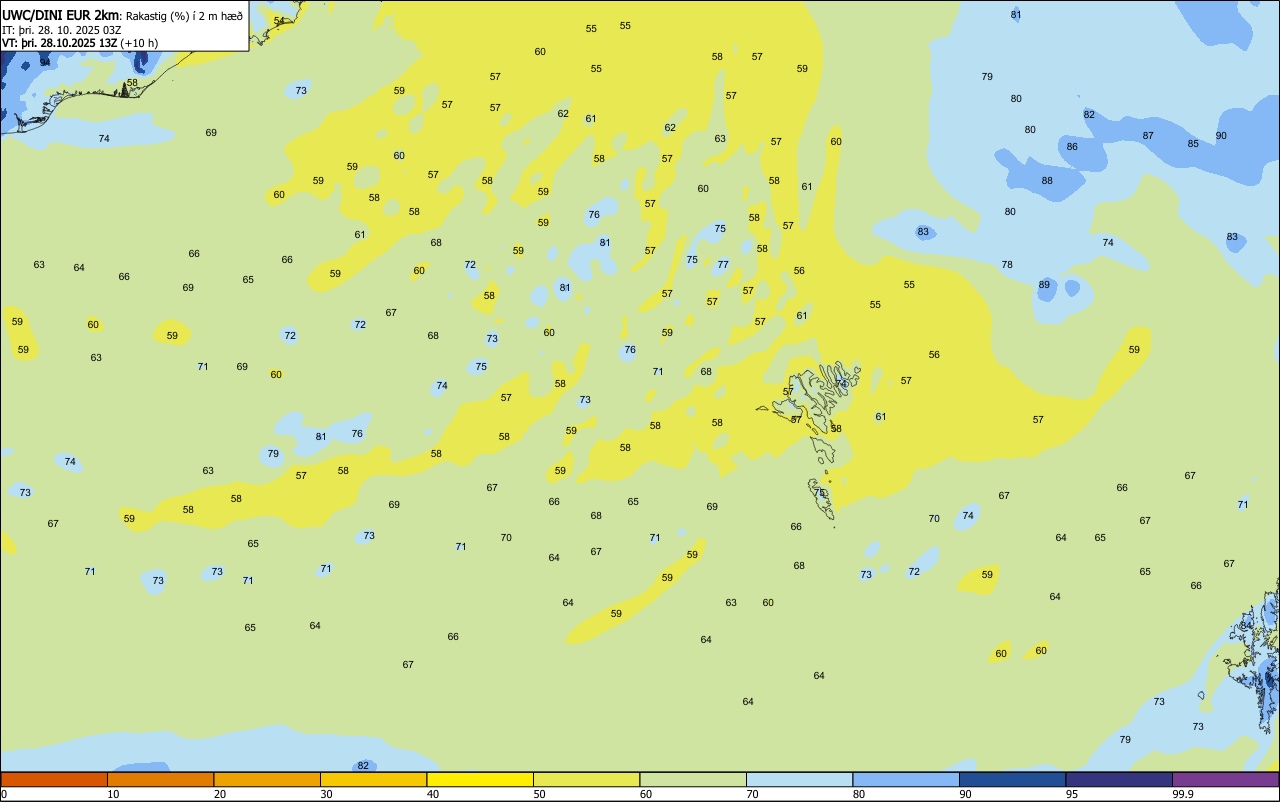Screen dimensions: 1280x802
Task: Select the map value 54
Action: pos(279,21)
